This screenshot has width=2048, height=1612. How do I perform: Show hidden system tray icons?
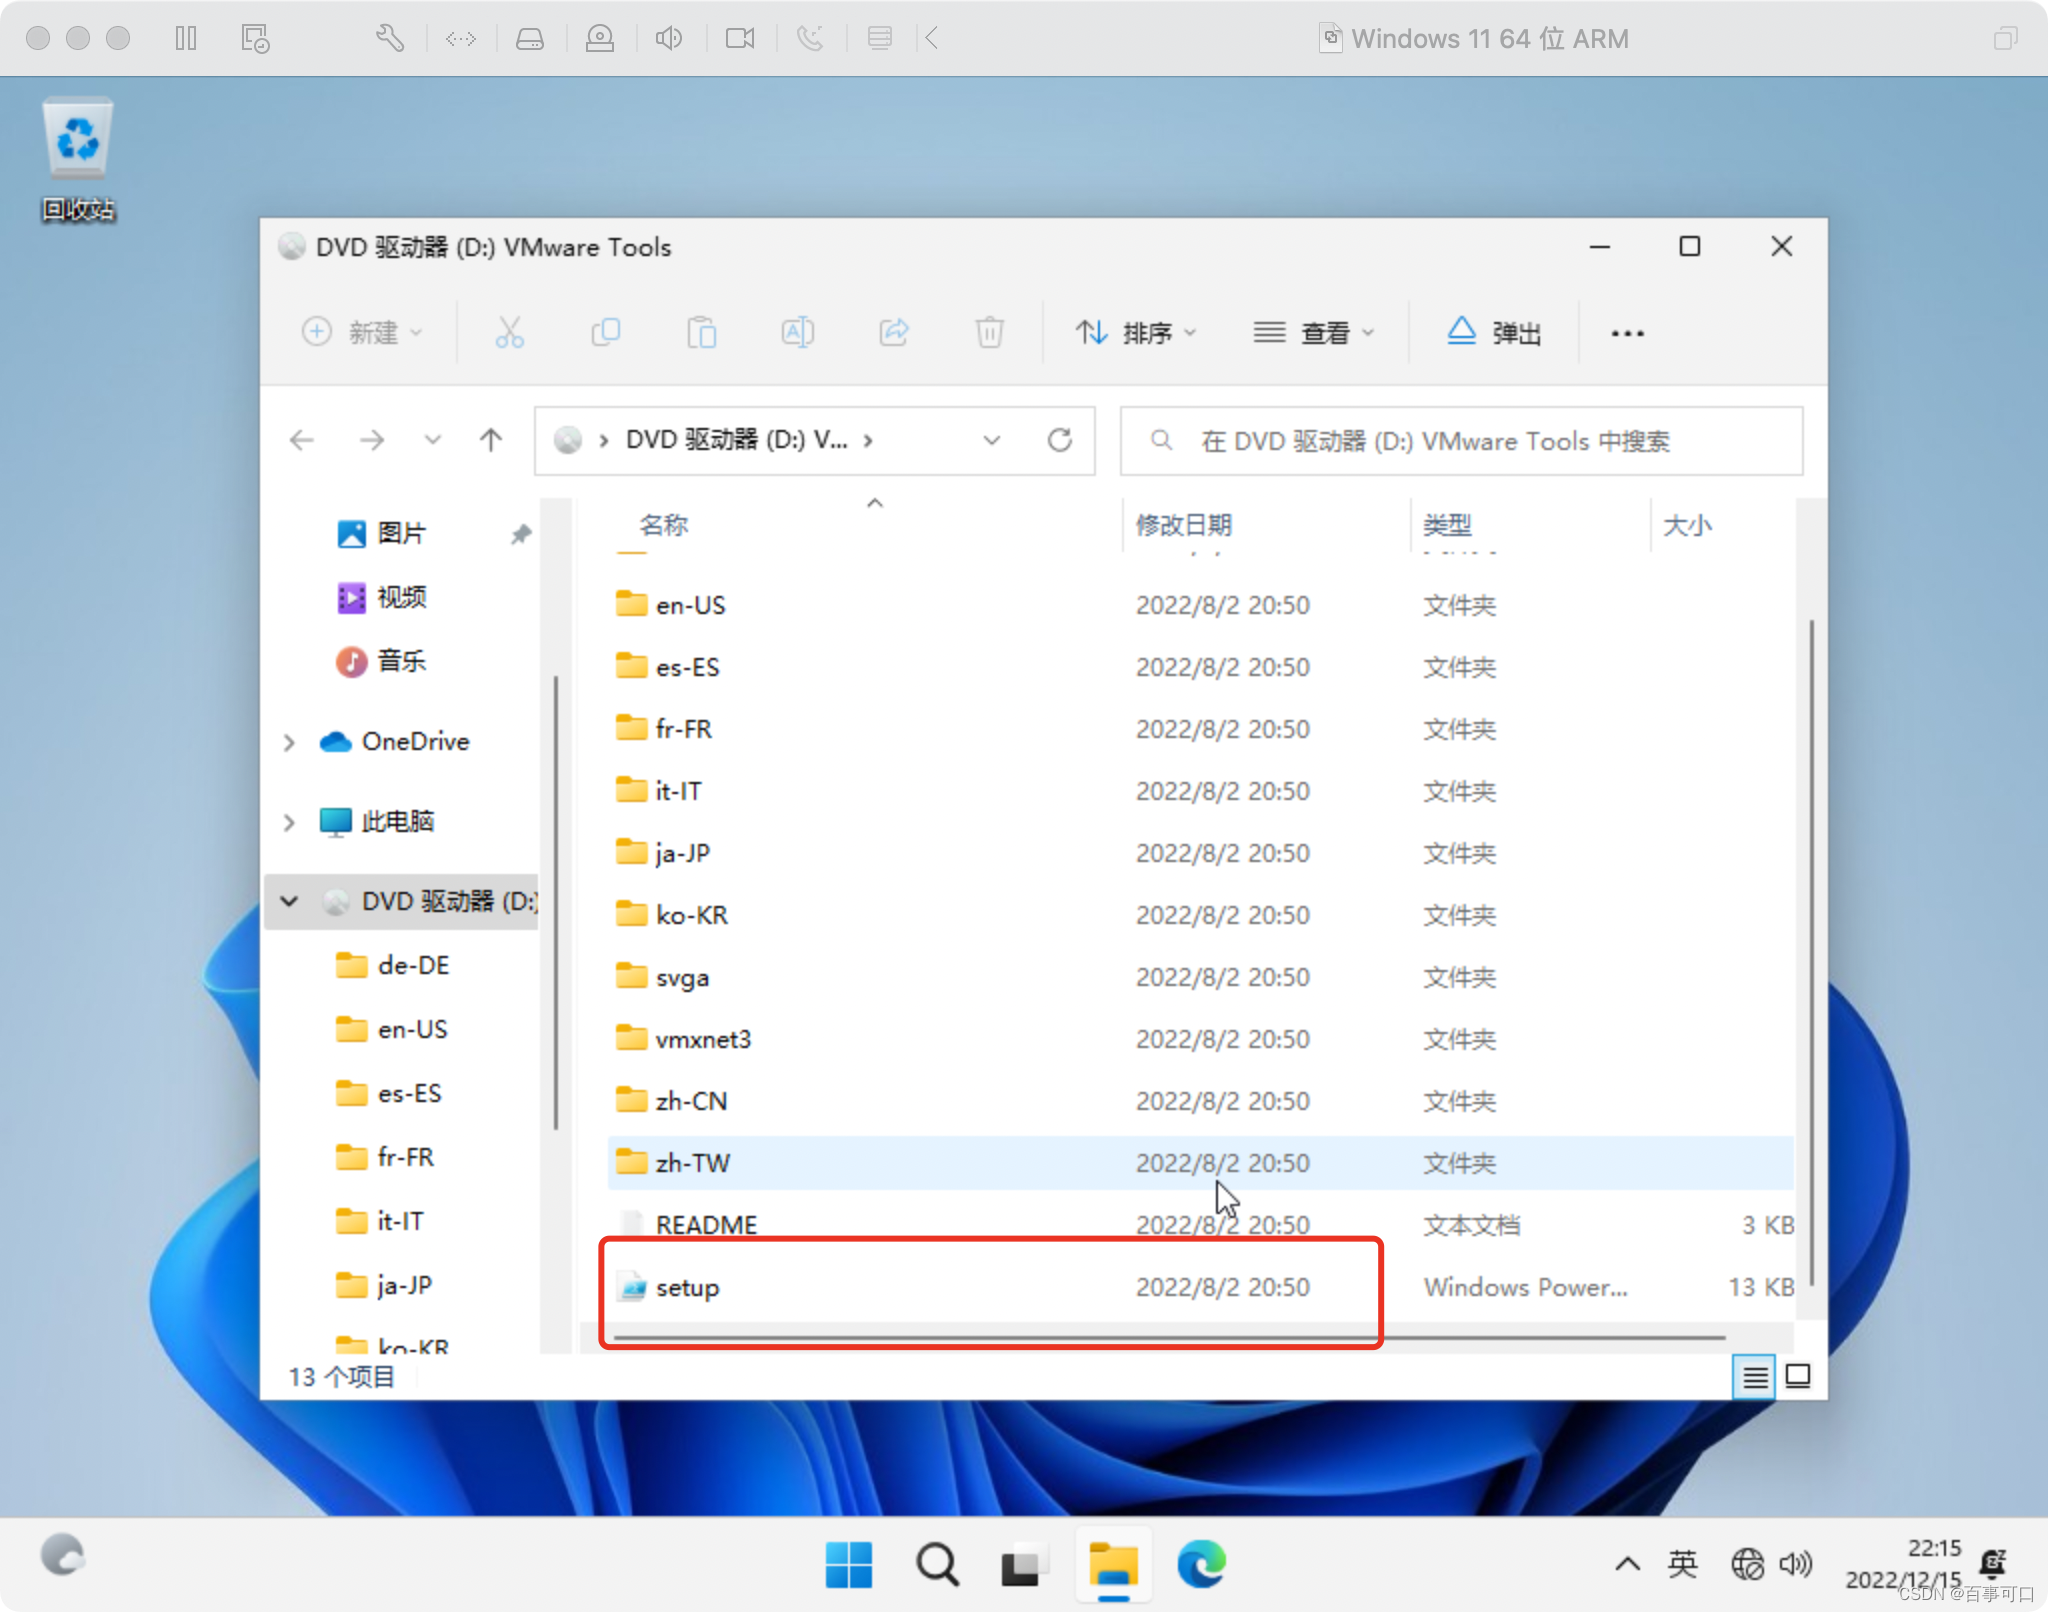click(1627, 1563)
